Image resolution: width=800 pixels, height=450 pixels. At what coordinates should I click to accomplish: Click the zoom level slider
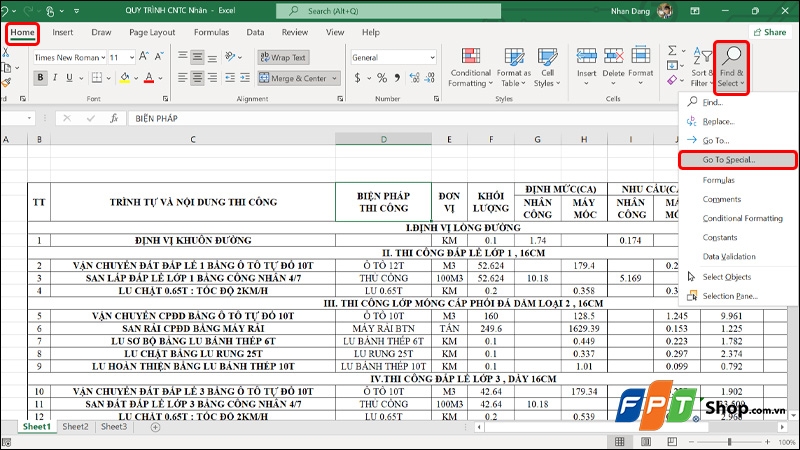pyautogui.click(x=730, y=442)
